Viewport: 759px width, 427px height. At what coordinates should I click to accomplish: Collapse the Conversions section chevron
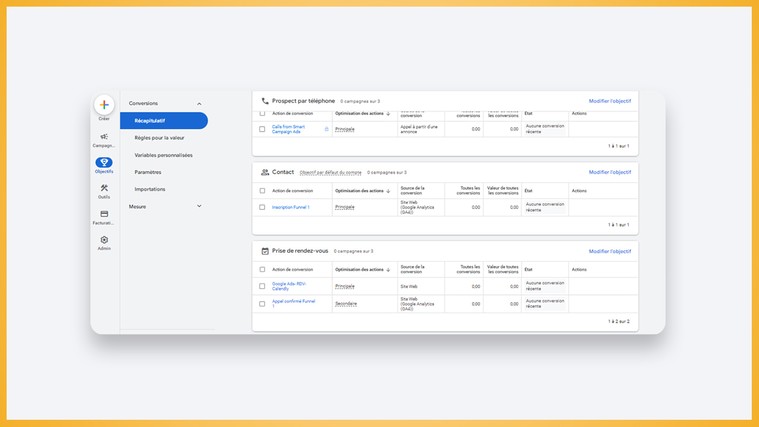point(199,104)
